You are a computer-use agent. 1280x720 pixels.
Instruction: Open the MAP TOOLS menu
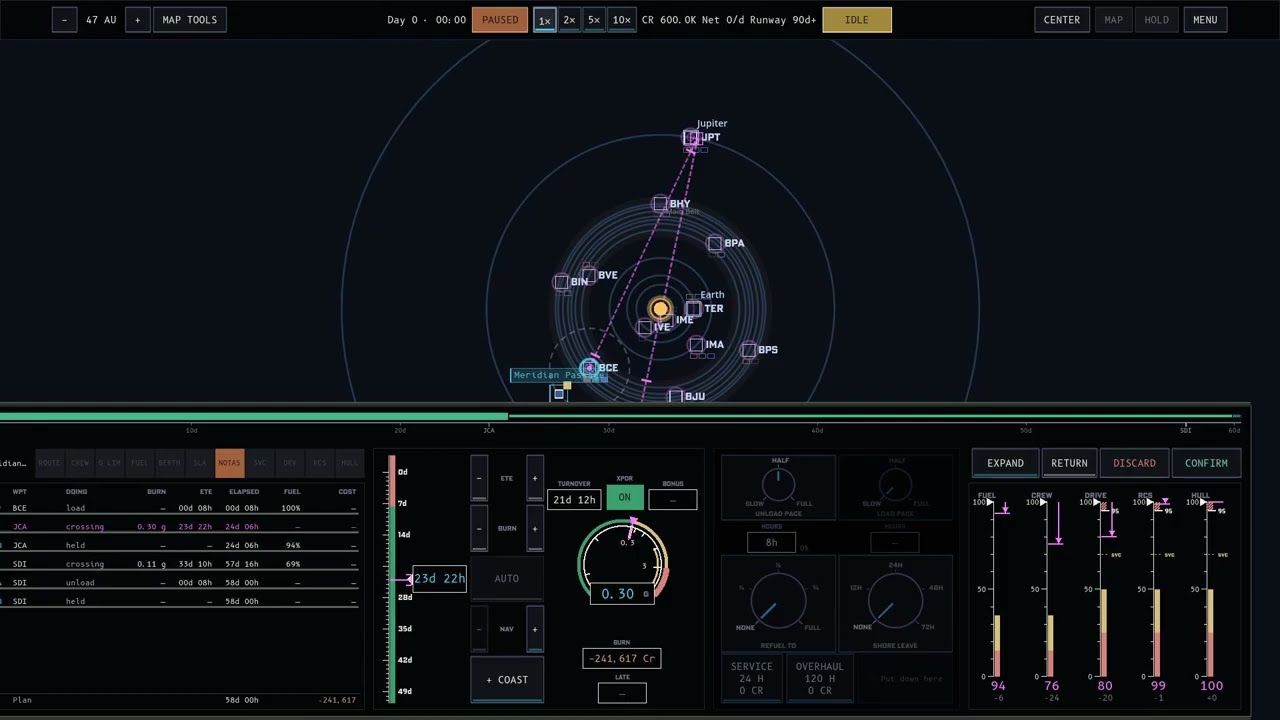pyautogui.click(x=189, y=20)
